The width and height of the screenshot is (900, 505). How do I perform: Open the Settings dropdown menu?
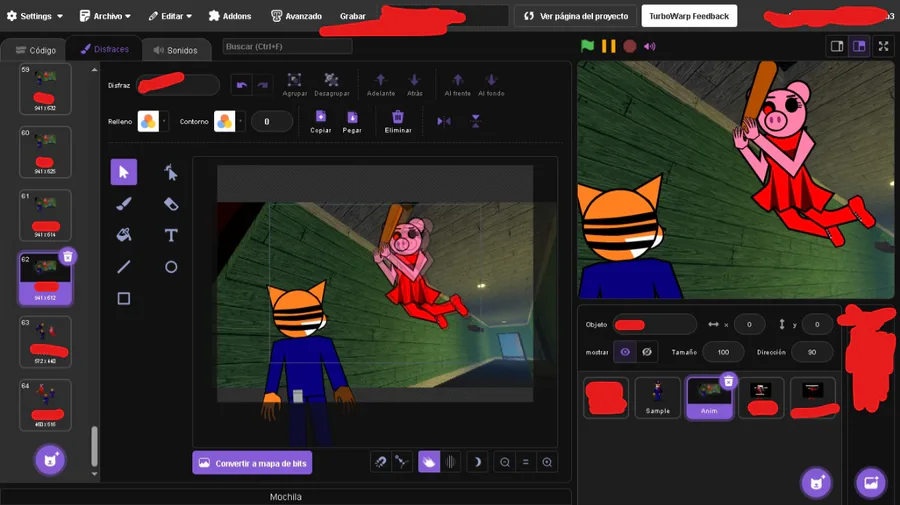(x=34, y=16)
